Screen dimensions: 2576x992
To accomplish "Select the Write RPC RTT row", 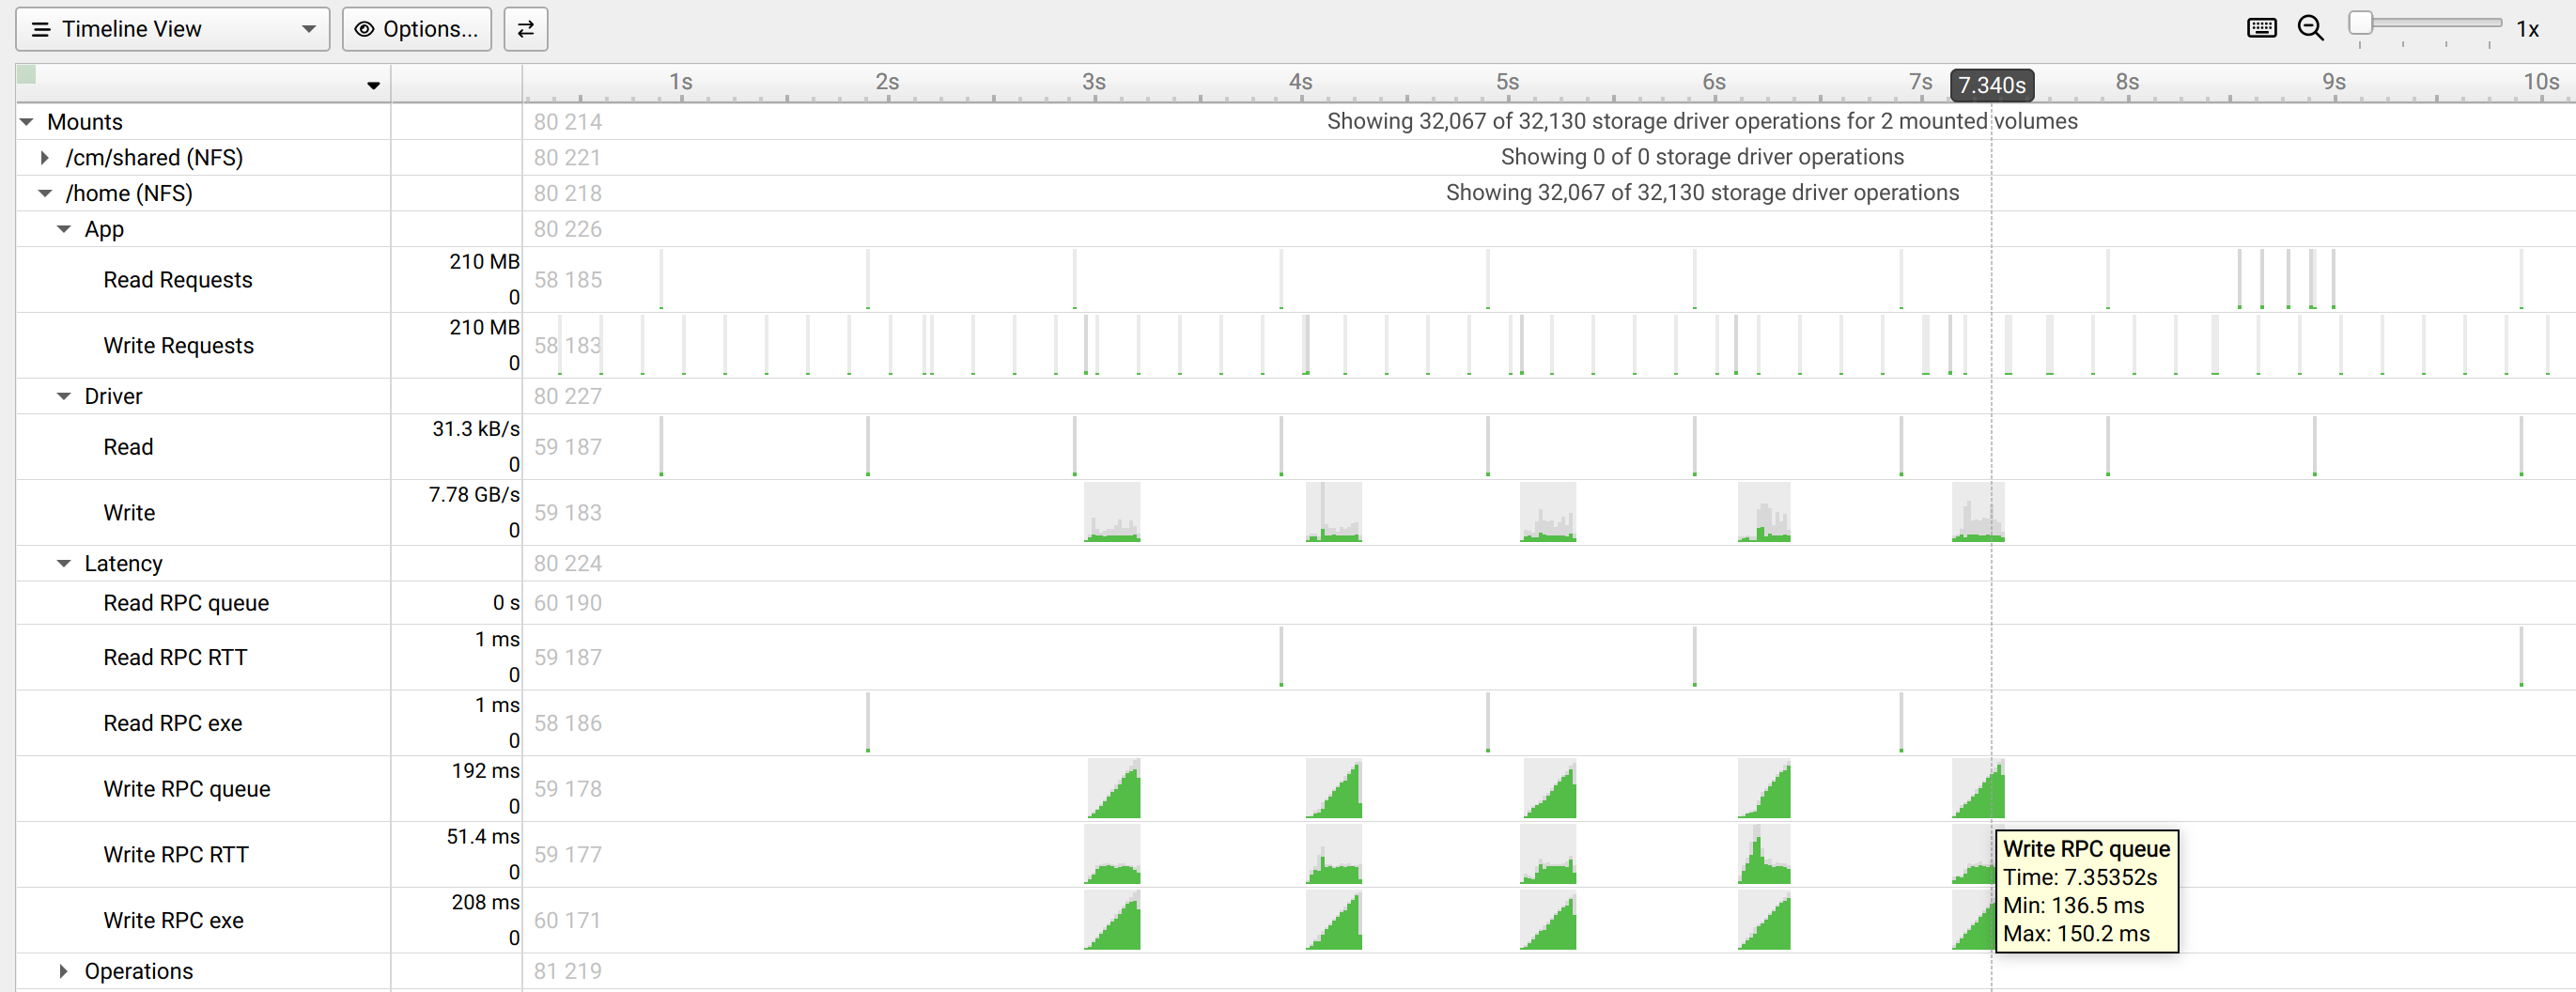I will pyautogui.click(x=175, y=855).
